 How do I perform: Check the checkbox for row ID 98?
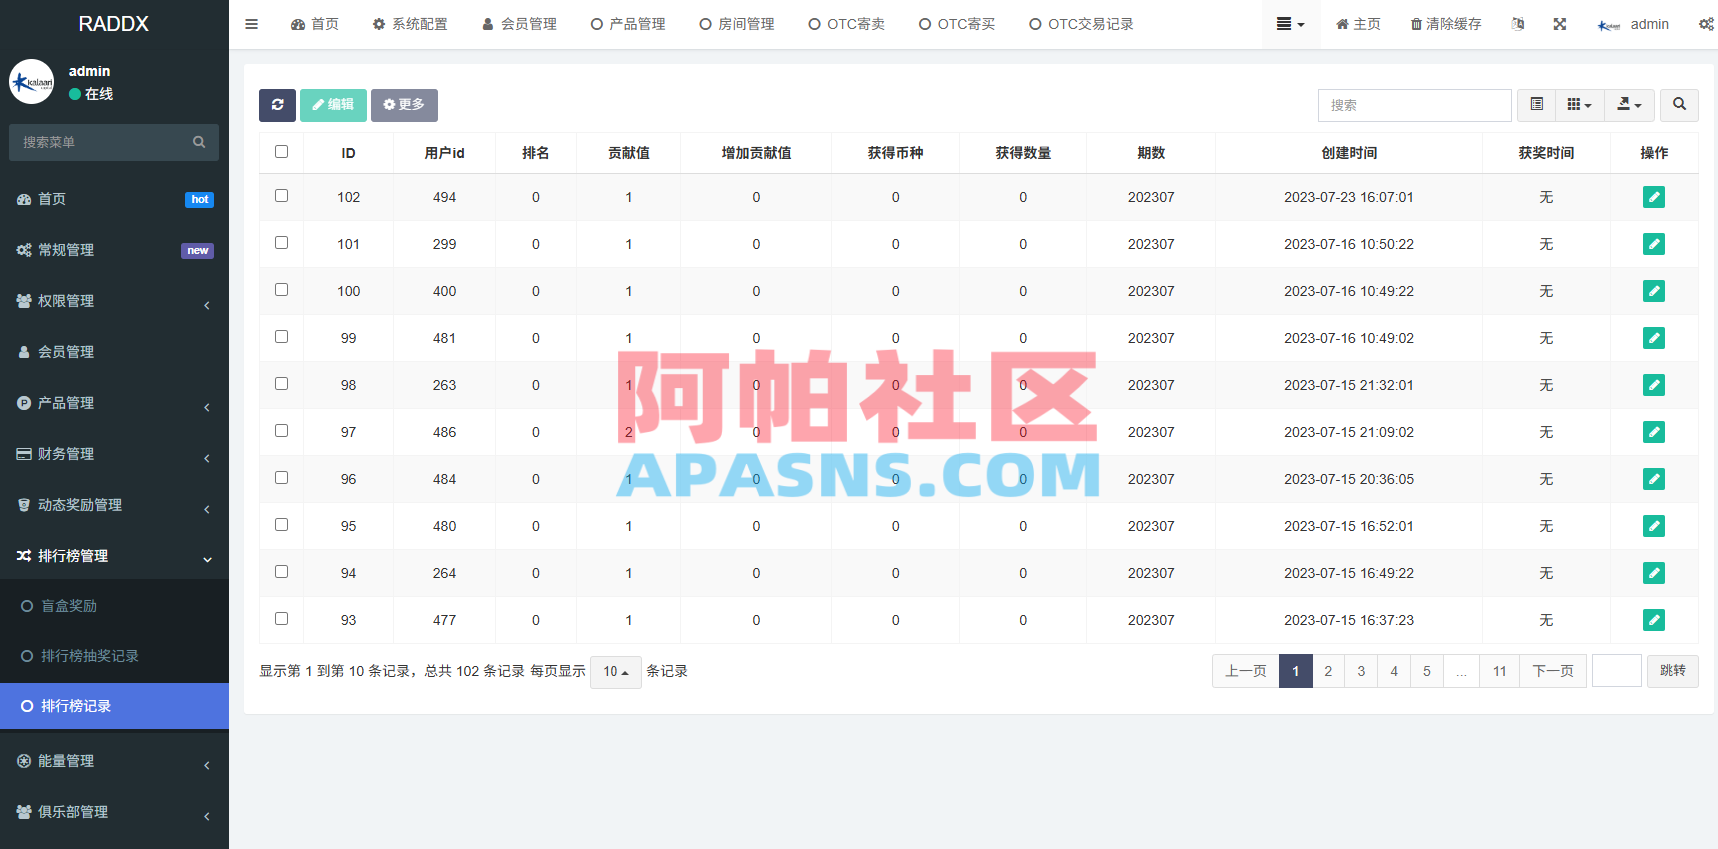[x=281, y=384]
